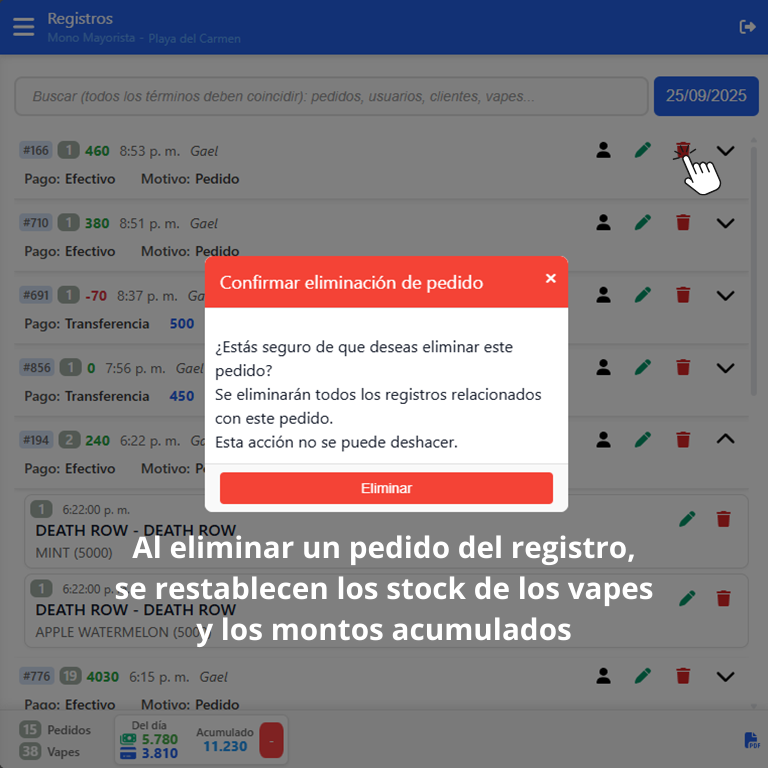Click the 11.230 accumulated total

pos(225,746)
